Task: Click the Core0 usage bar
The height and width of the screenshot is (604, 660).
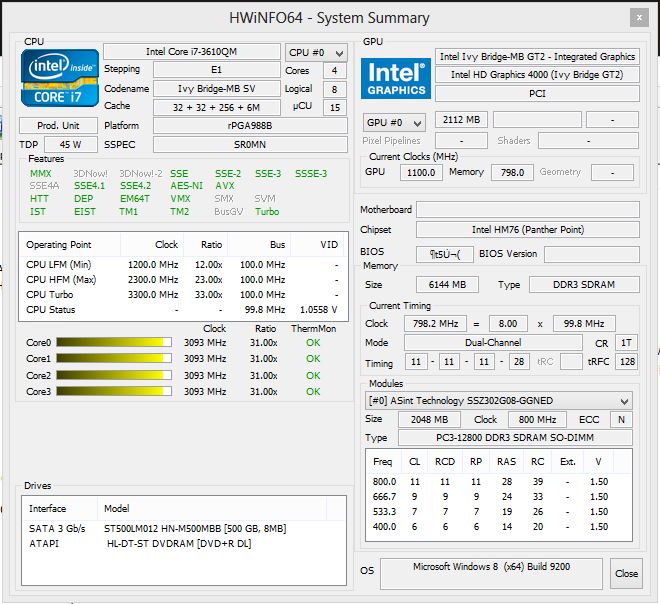Action: pyautogui.click(x=114, y=342)
